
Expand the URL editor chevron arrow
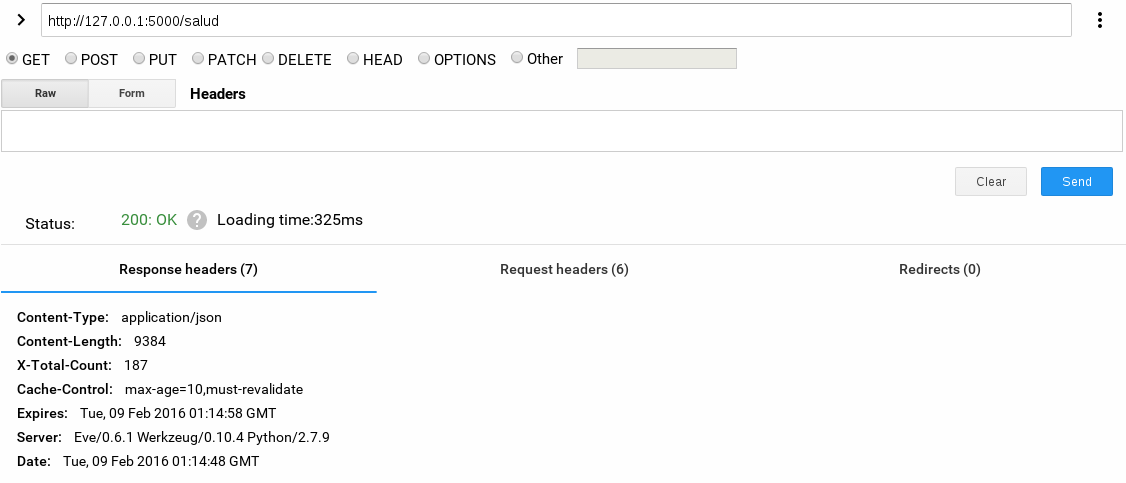click(x=19, y=20)
